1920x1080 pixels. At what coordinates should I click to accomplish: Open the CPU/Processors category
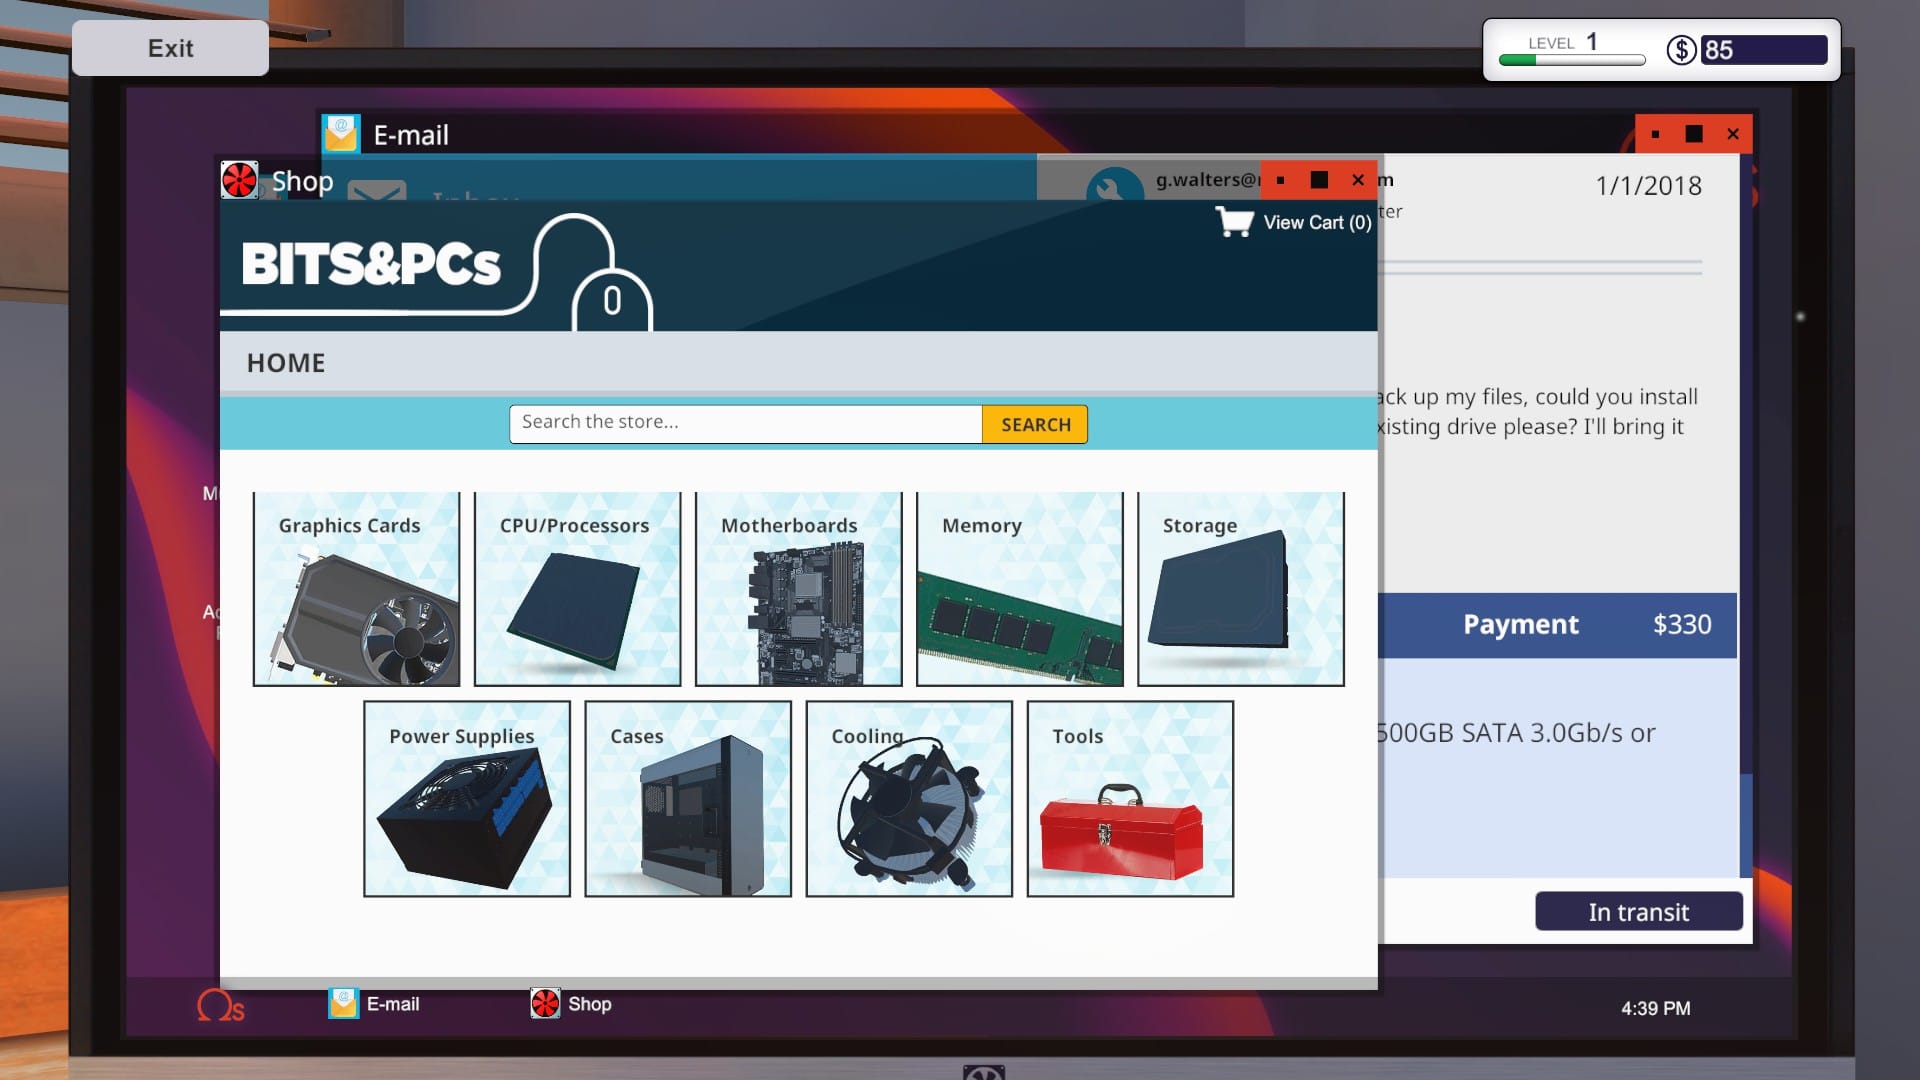coord(577,589)
